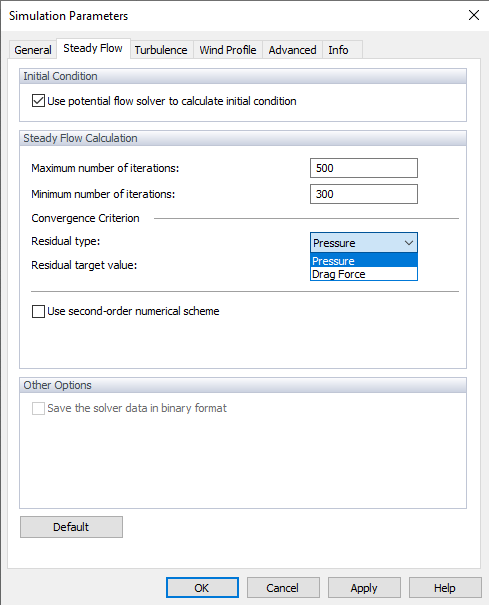This screenshot has width=489, height=605.
Task: Enable second-order numerical scheme checkbox
Action: click(38, 311)
